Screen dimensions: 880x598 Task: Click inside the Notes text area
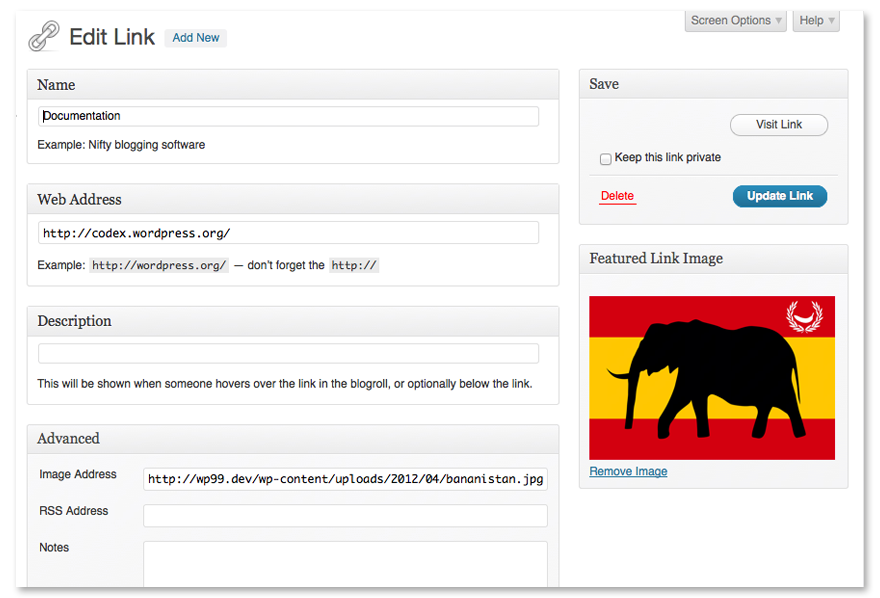click(x=345, y=564)
